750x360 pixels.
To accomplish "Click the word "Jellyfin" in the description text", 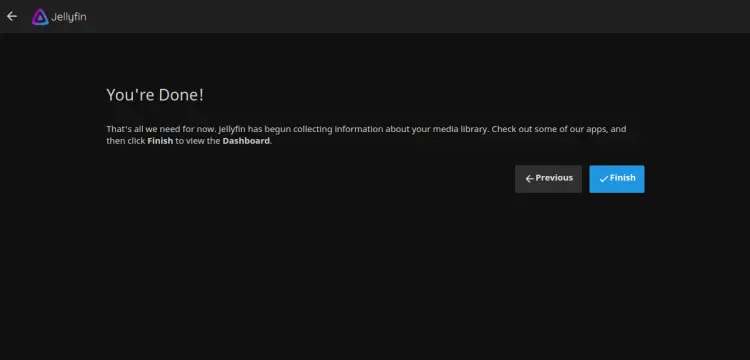I will coord(232,129).
